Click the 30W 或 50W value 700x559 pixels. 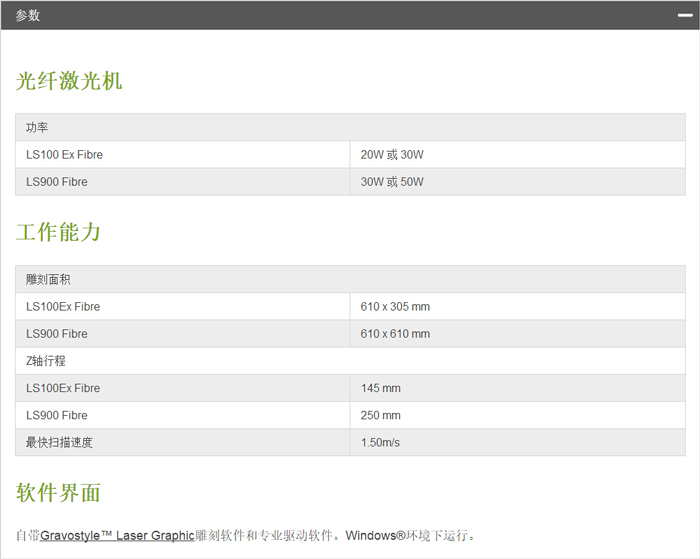pyautogui.click(x=392, y=182)
